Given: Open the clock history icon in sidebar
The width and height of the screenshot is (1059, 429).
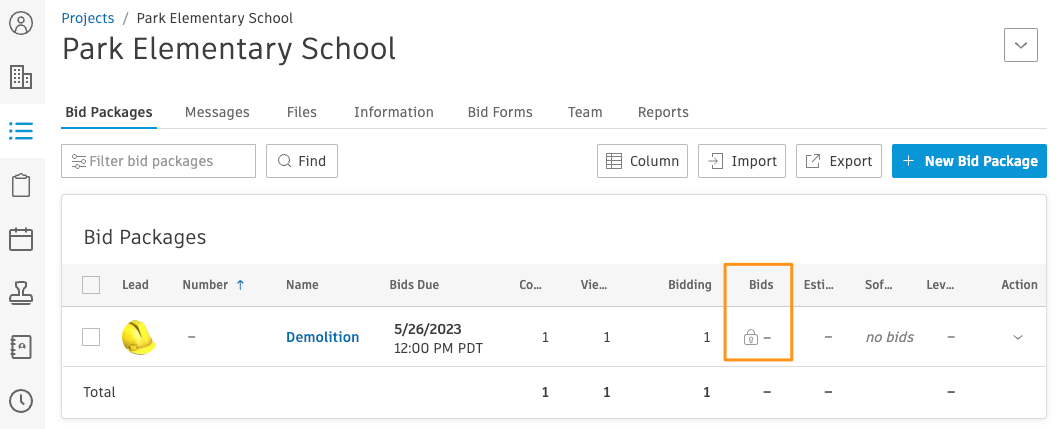Looking at the screenshot, I should pos(21,401).
